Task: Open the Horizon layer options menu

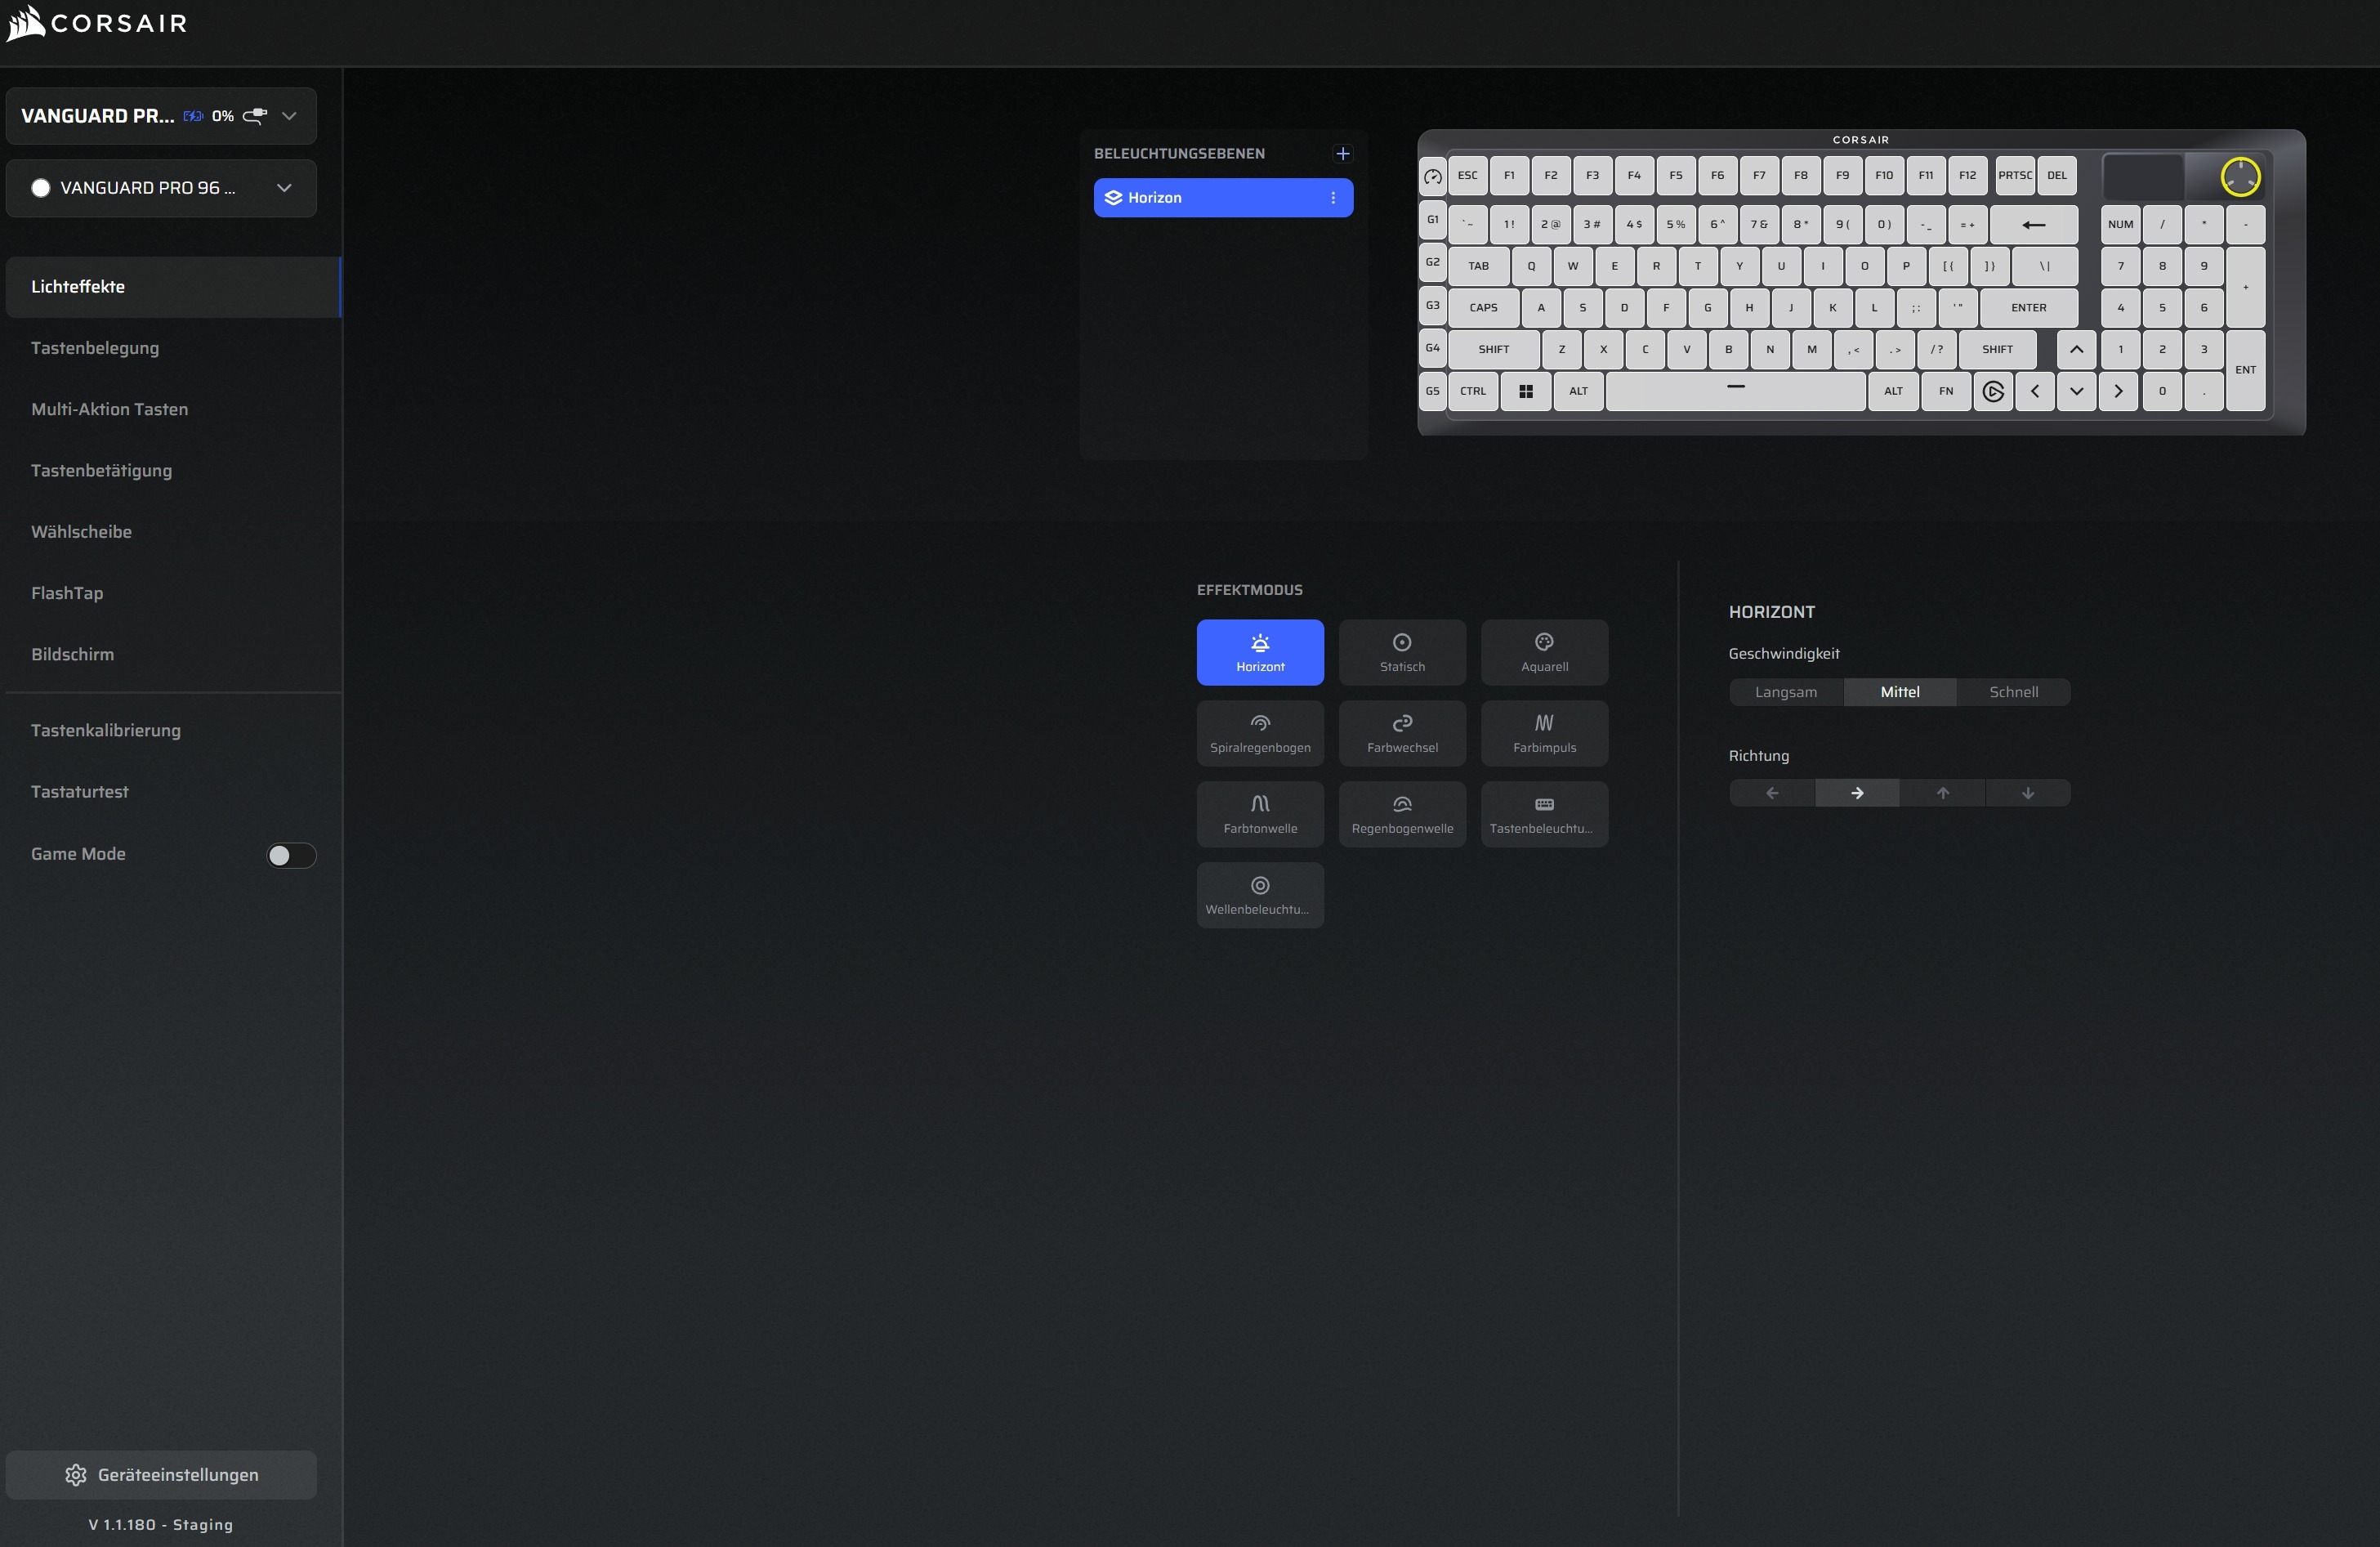Action: [x=1332, y=197]
